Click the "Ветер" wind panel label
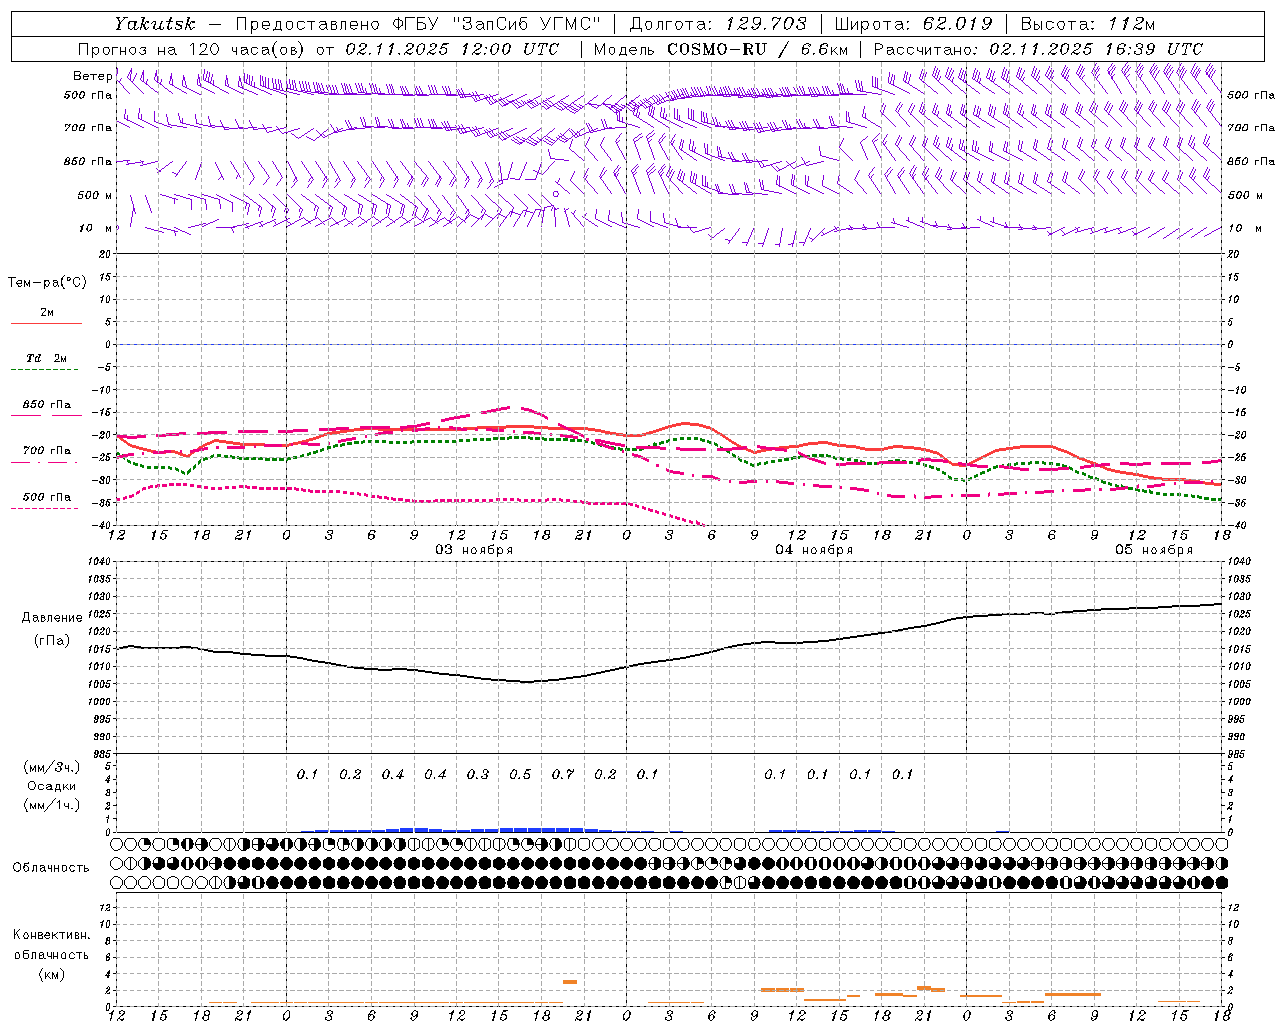 93,76
